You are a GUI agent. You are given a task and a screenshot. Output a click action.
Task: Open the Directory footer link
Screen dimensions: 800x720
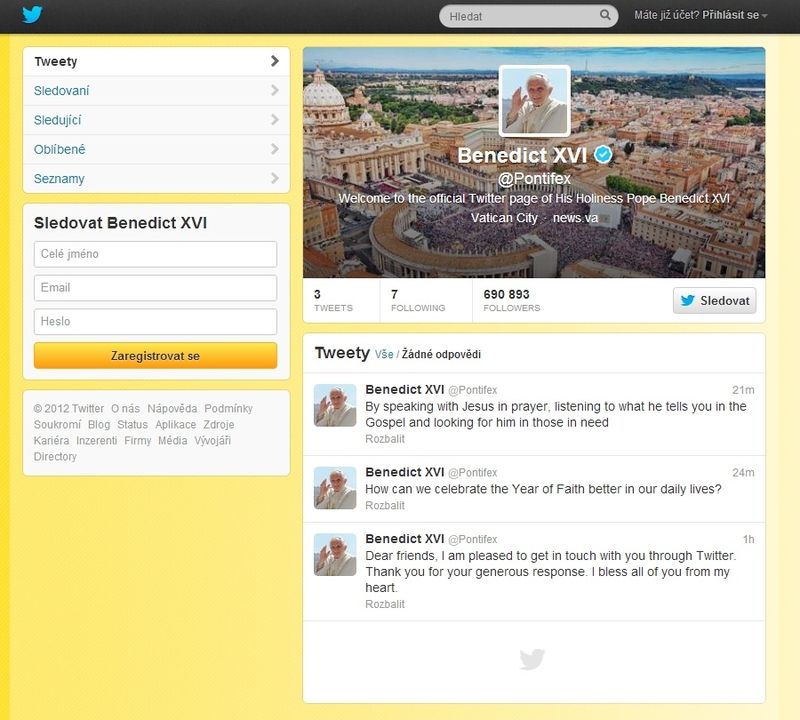55,457
